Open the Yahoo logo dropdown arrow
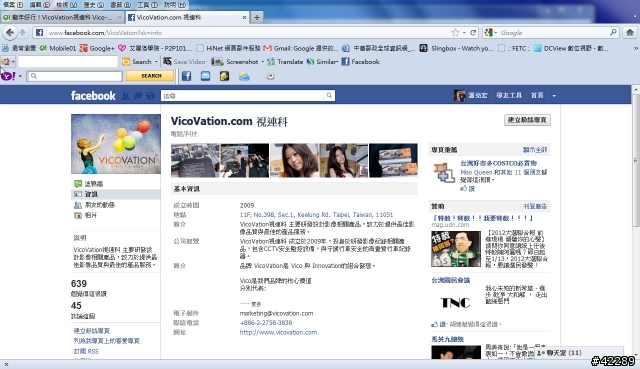The image size is (640, 369). 20,76
